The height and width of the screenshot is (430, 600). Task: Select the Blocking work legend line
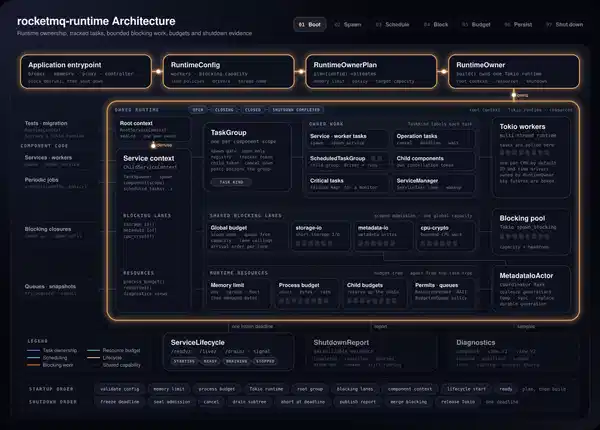33,365
